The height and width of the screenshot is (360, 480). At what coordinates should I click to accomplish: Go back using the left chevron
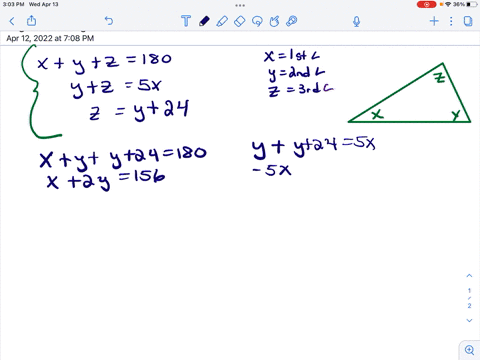click(x=12, y=21)
